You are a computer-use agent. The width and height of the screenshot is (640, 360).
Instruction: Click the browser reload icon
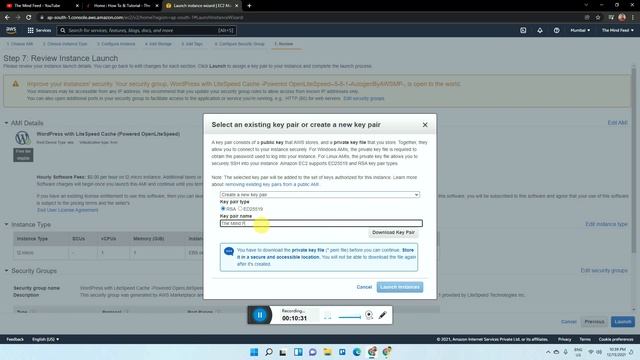tap(29, 18)
